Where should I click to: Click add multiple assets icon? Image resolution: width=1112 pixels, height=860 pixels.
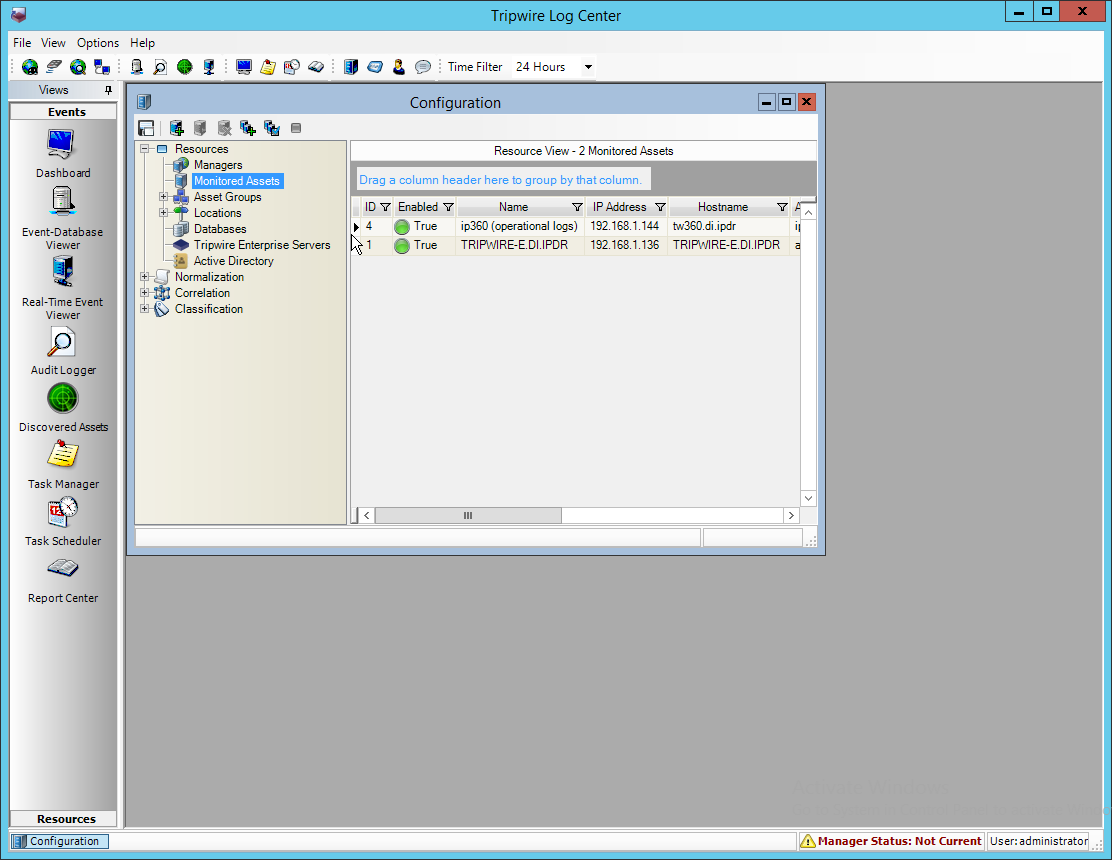(248, 128)
